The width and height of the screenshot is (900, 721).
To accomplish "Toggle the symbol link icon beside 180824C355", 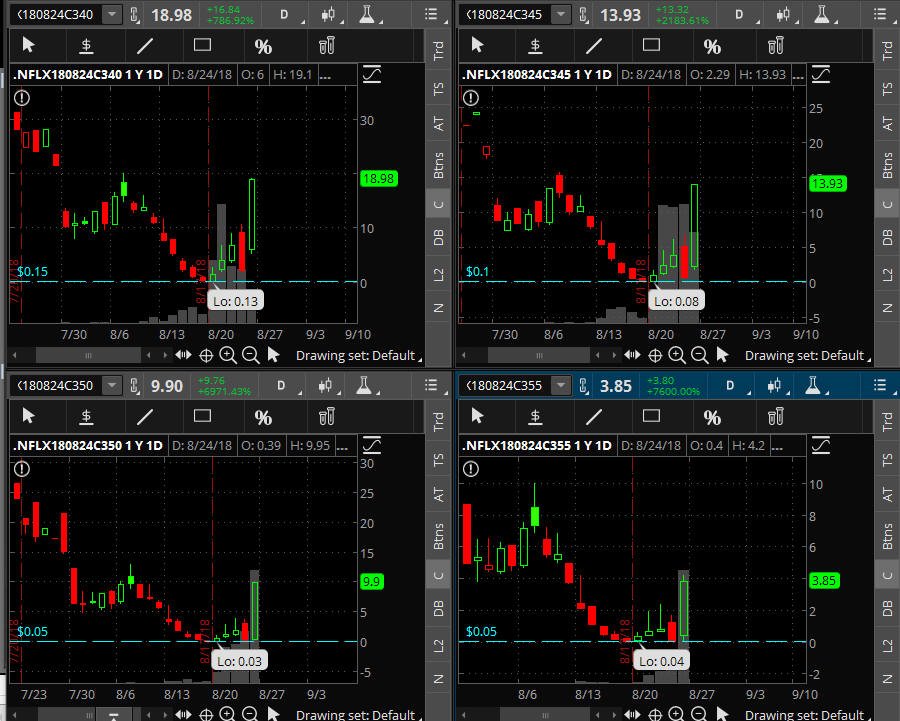I will click(x=583, y=385).
